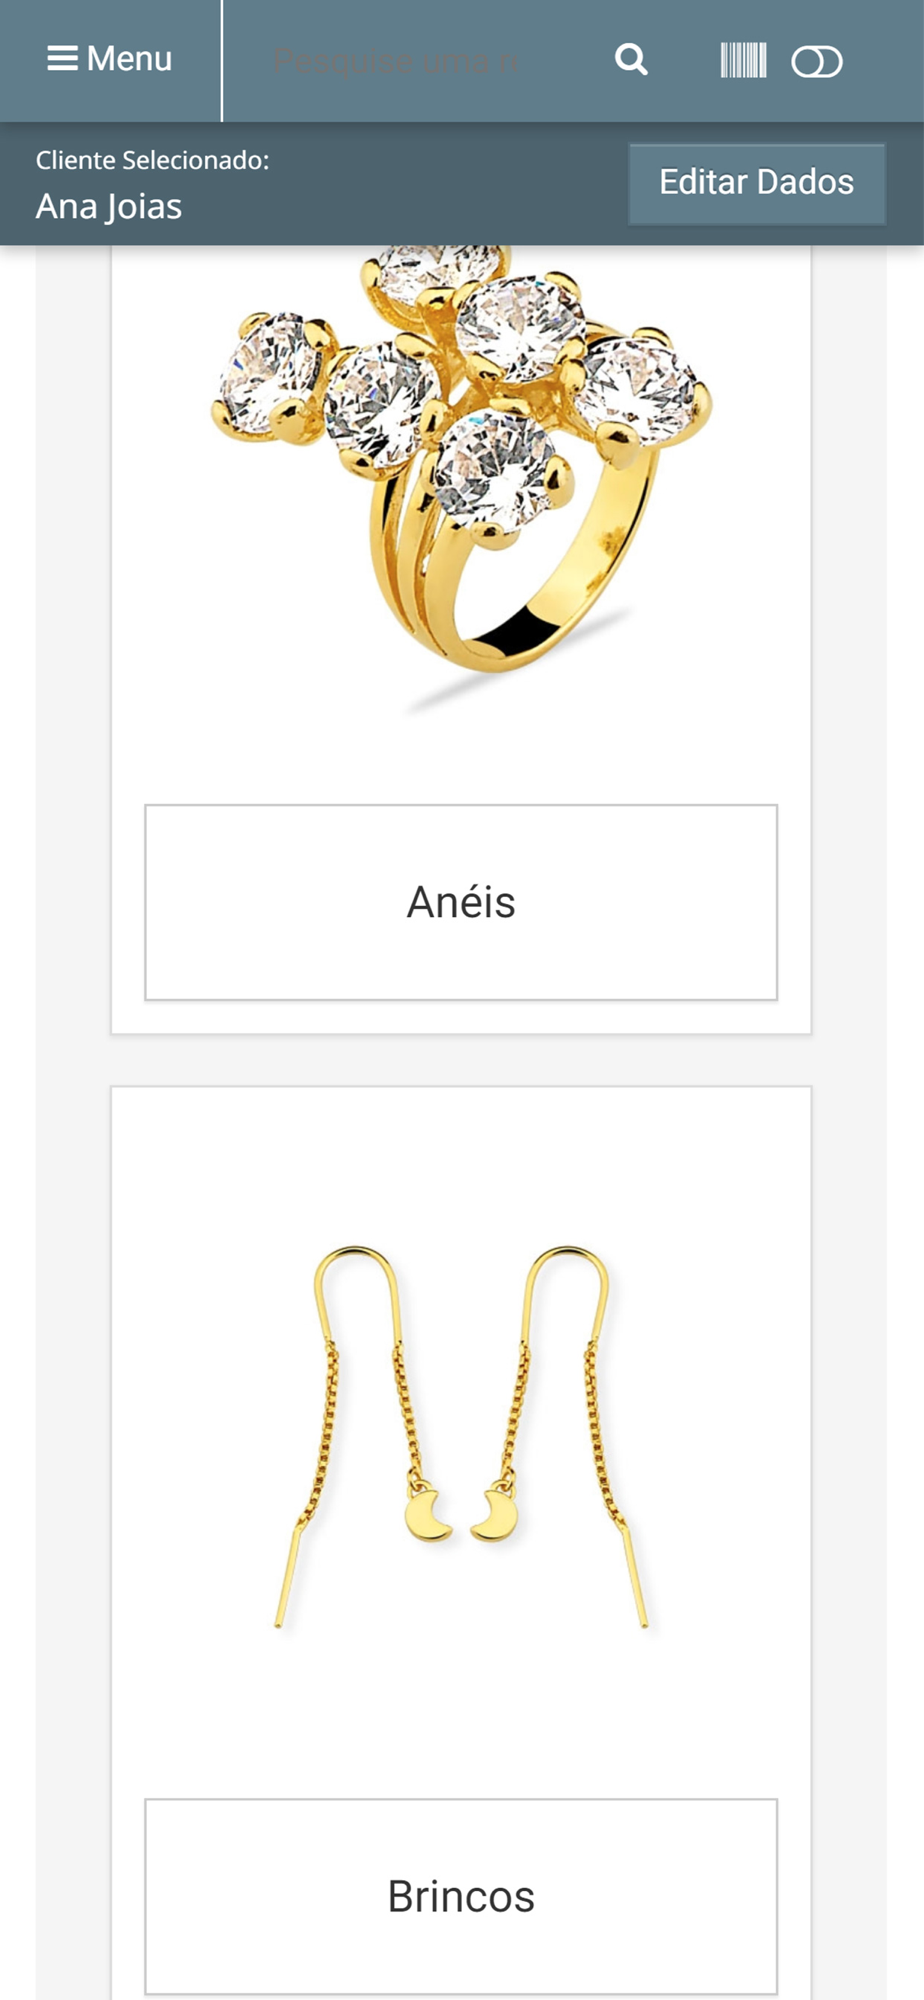Image resolution: width=924 pixels, height=2000 pixels.
Task: Click the Menu text label
Action: click(x=129, y=59)
